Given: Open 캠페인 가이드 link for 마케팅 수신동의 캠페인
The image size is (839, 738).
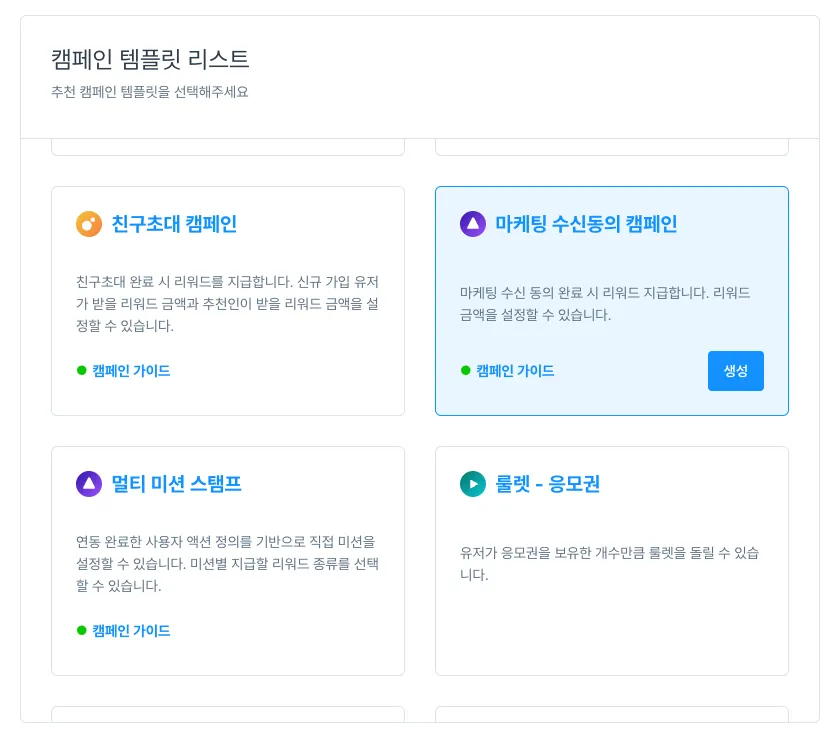Looking at the screenshot, I should pyautogui.click(x=515, y=371).
